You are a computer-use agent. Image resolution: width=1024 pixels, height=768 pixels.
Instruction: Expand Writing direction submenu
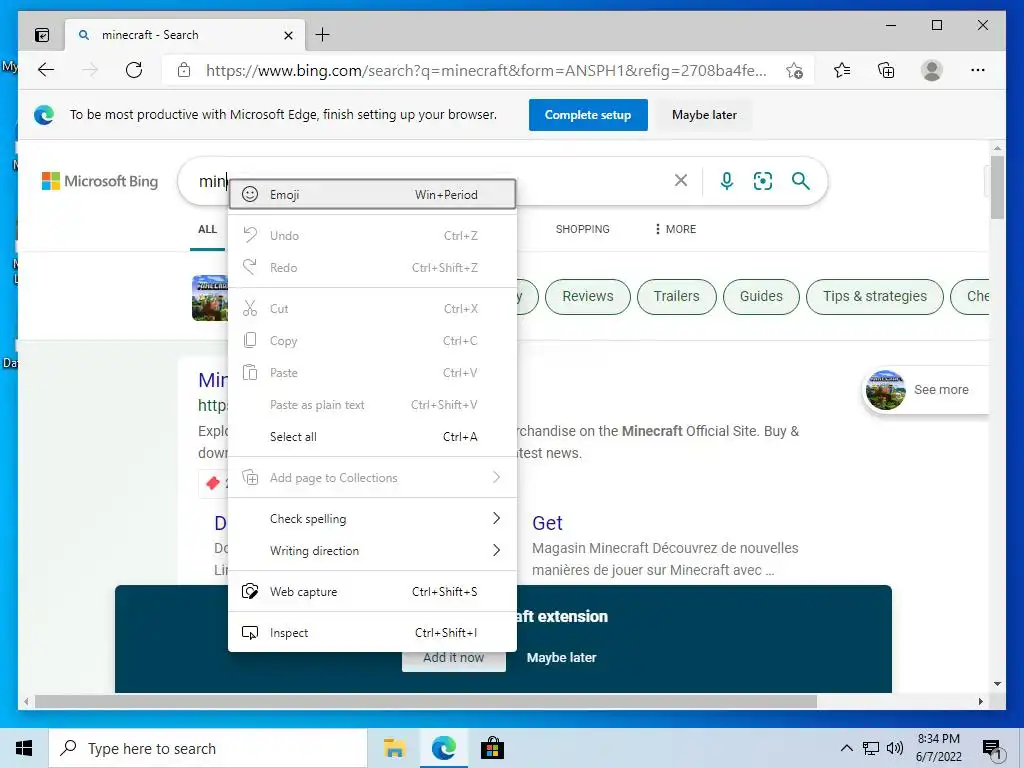pyautogui.click(x=372, y=551)
